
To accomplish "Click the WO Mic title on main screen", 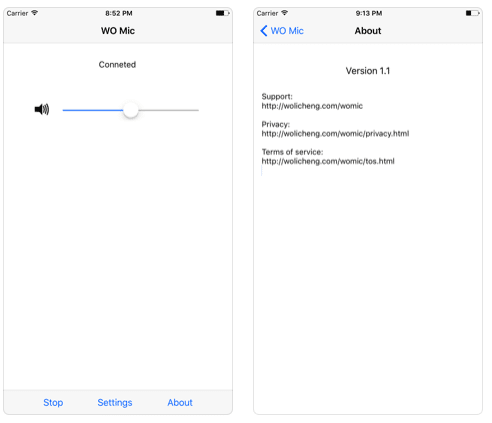I will click(x=118, y=31).
